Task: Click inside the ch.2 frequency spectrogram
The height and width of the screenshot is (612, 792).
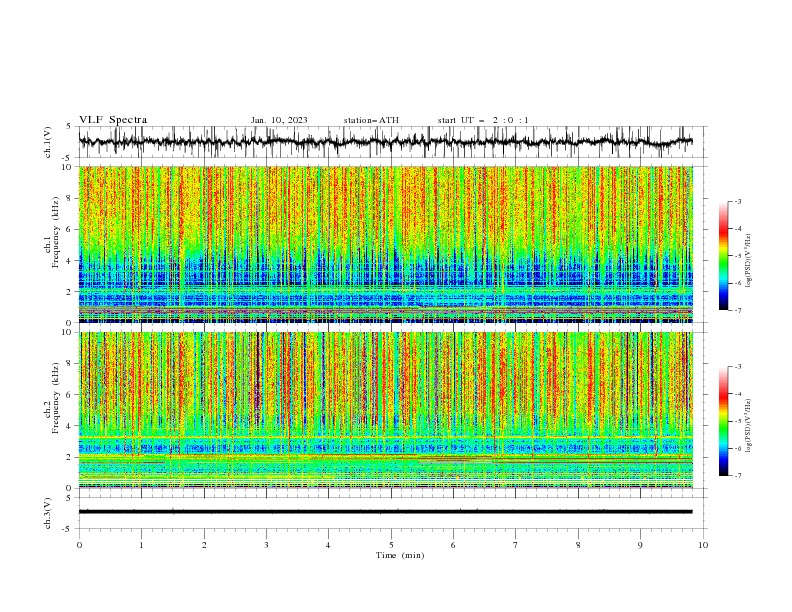Action: [386, 410]
